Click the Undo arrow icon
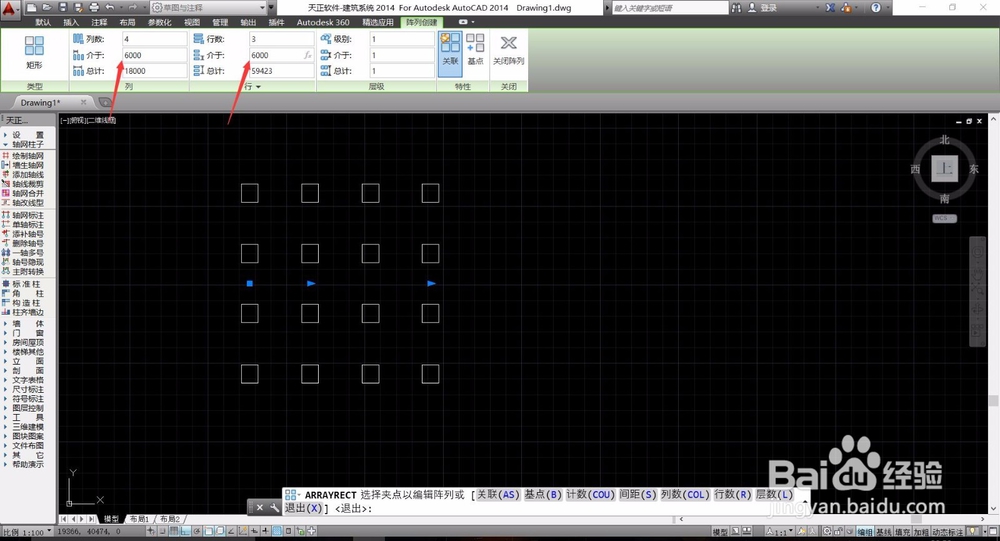 pos(110,8)
